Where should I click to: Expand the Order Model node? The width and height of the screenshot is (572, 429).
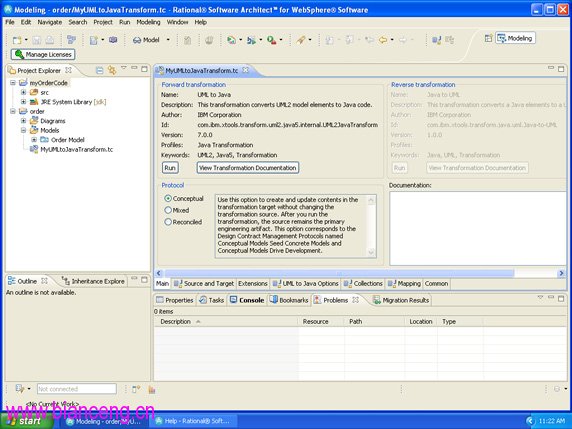(34, 140)
